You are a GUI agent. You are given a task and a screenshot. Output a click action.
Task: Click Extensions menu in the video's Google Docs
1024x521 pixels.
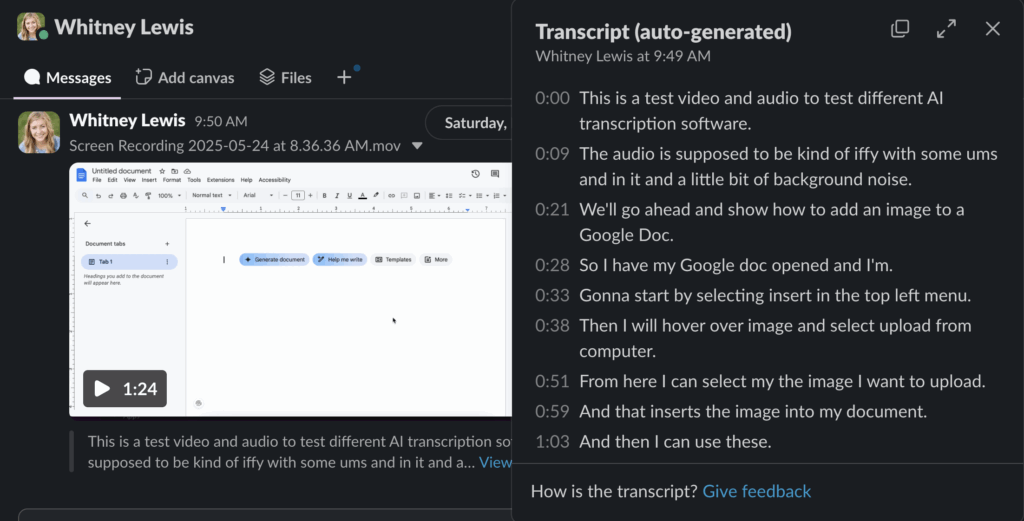pos(220,180)
